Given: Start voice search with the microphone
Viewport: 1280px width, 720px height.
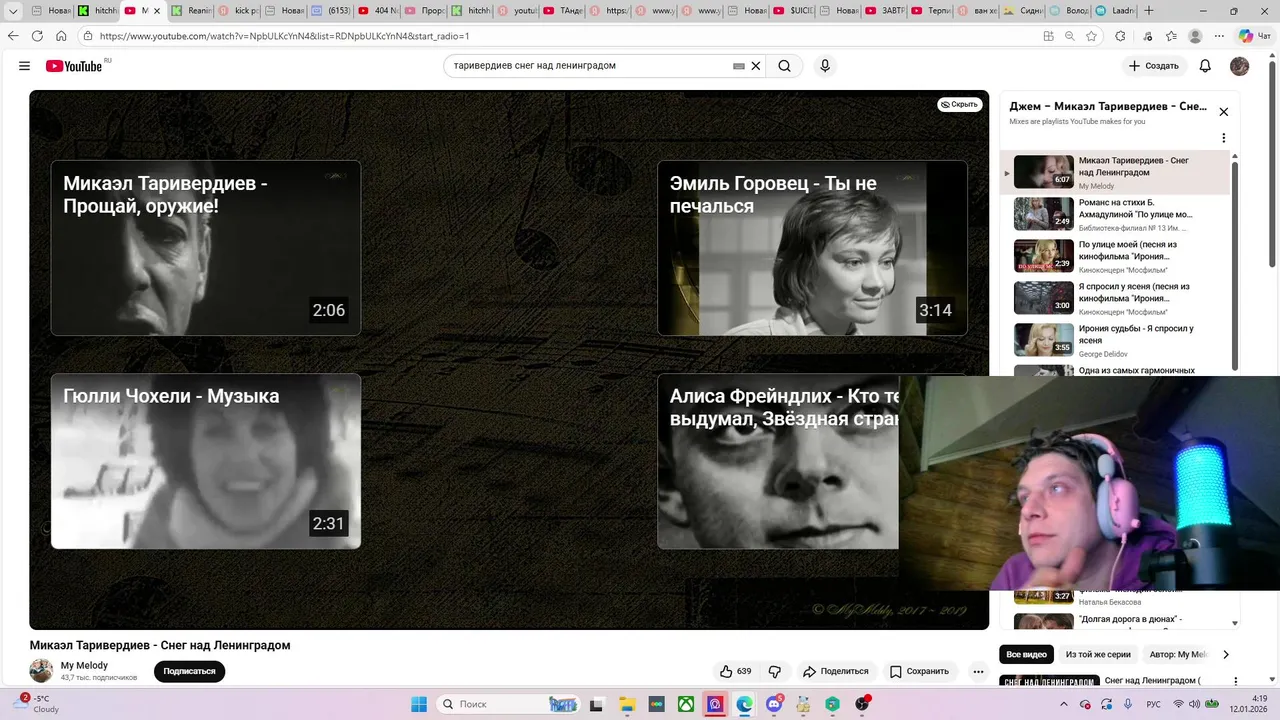Looking at the screenshot, I should pos(825,66).
